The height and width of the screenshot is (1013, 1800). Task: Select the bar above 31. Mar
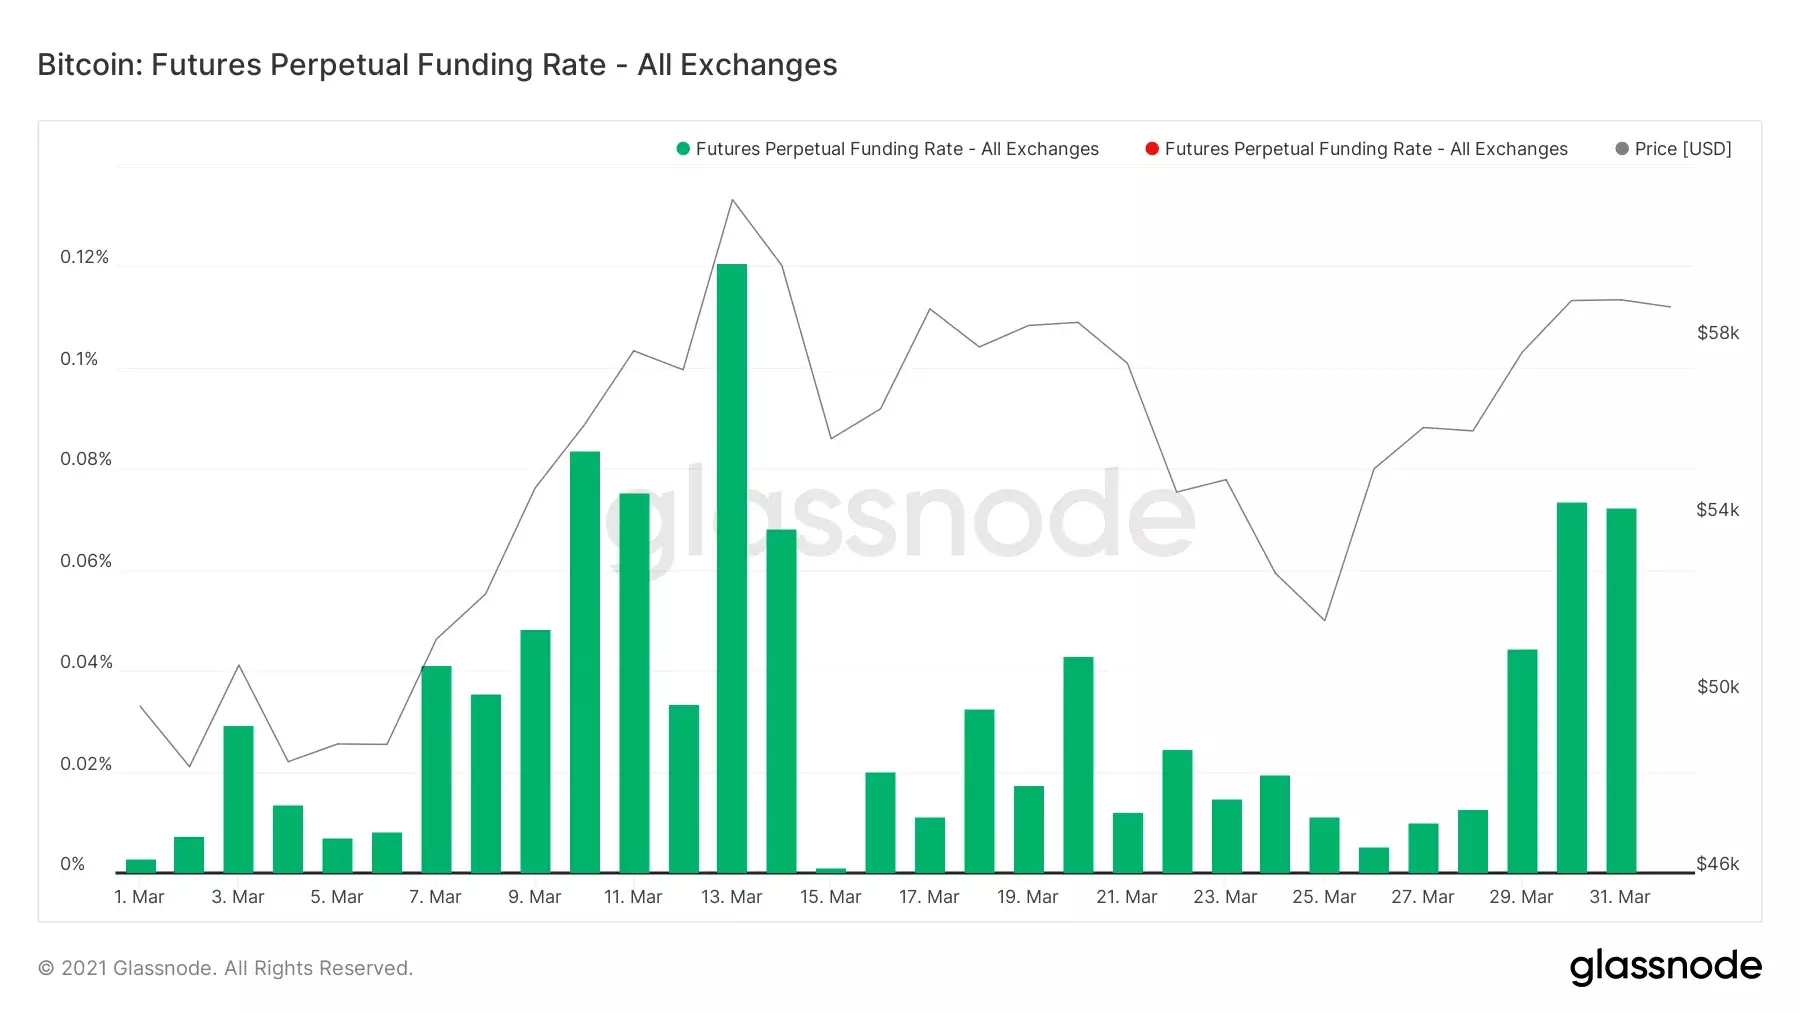(1621, 691)
